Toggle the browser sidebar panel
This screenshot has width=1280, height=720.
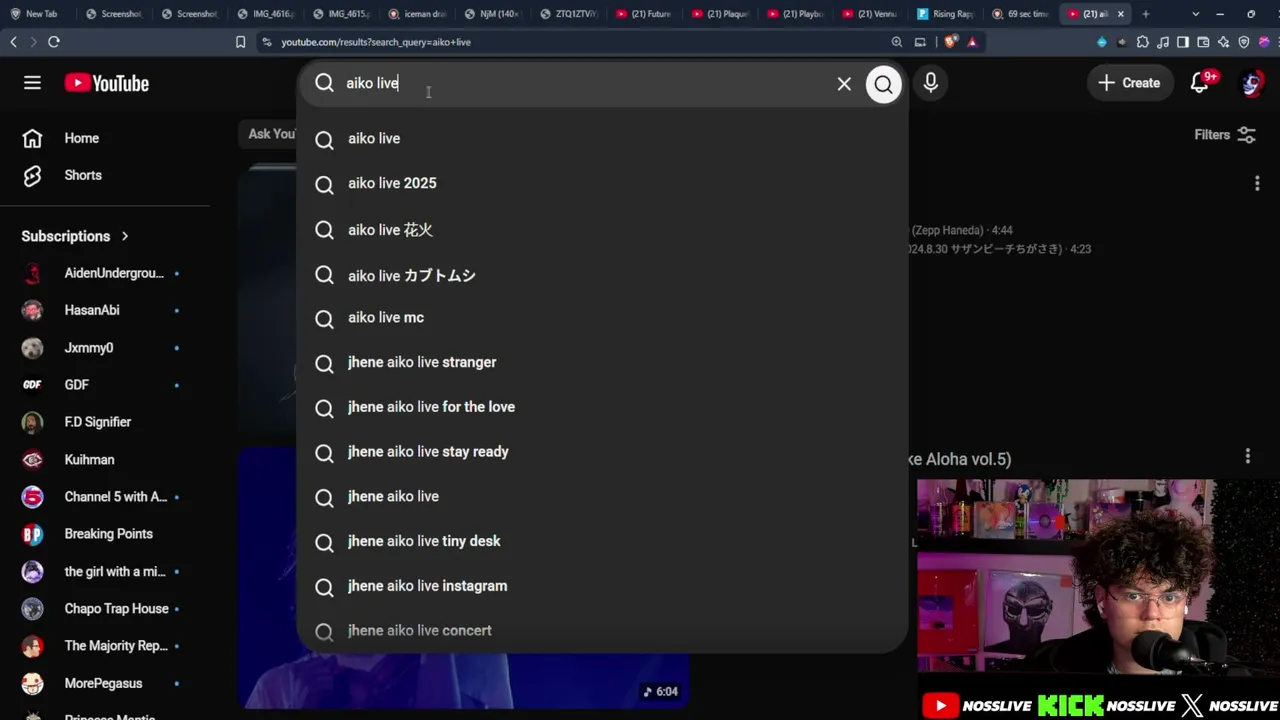(x=1183, y=42)
